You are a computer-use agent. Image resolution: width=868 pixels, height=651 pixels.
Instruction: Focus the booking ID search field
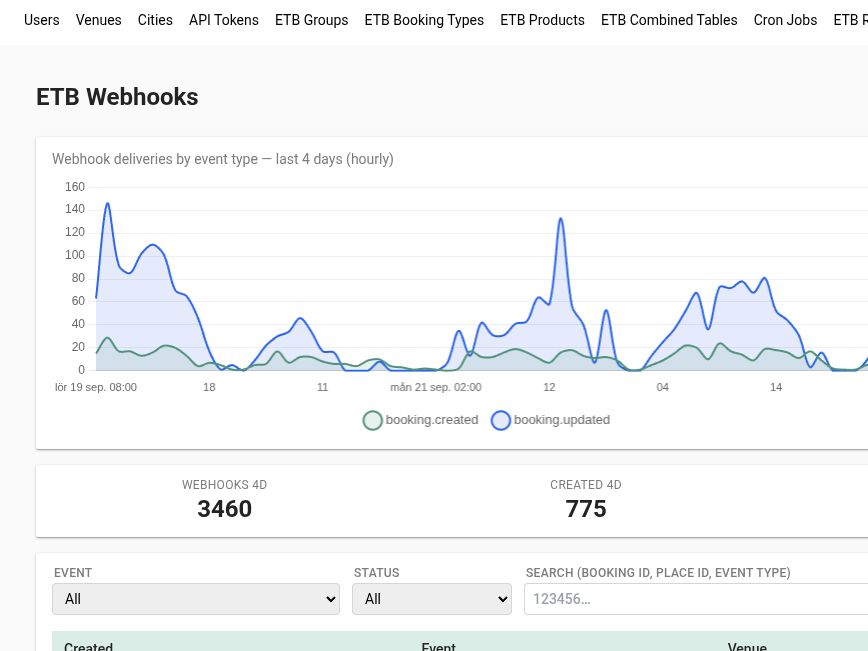[696, 599]
